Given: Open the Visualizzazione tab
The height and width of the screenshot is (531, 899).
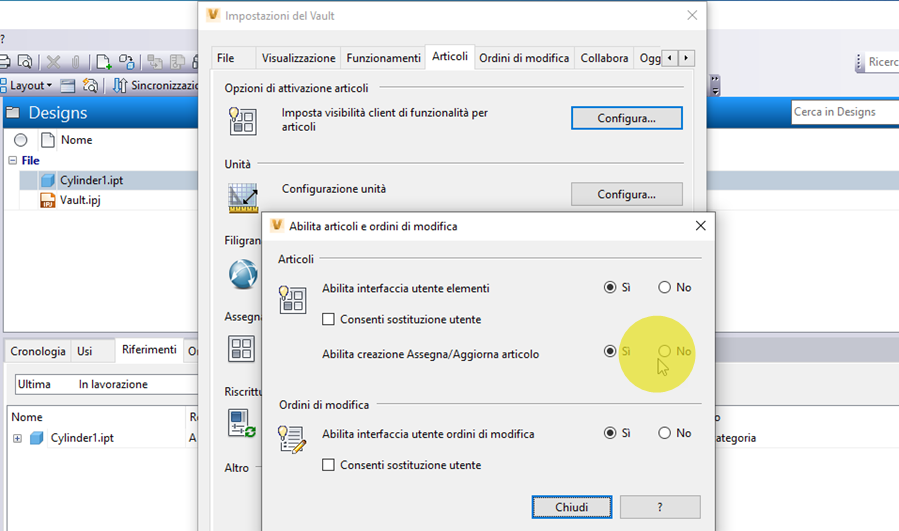Looking at the screenshot, I should (x=298, y=58).
